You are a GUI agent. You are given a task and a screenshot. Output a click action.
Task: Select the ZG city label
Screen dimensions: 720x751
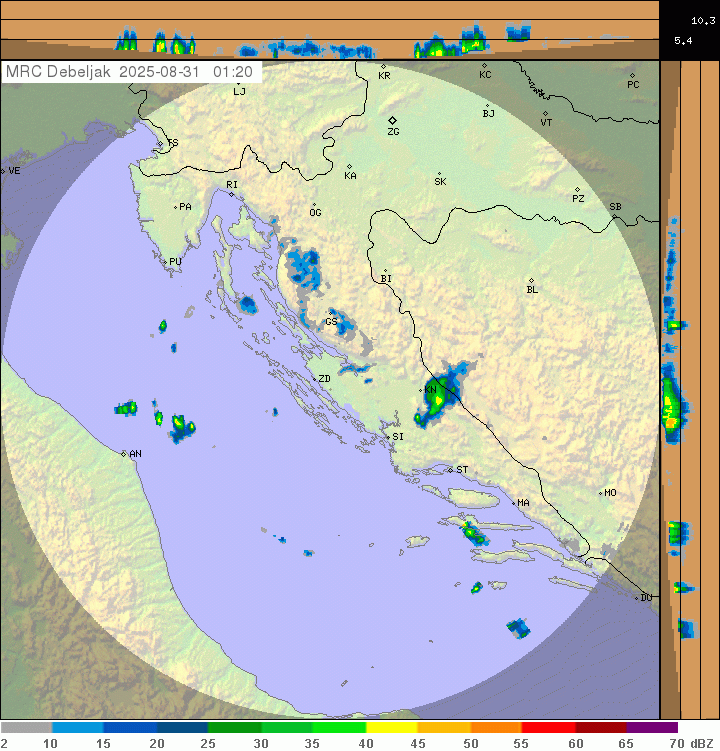(x=393, y=131)
